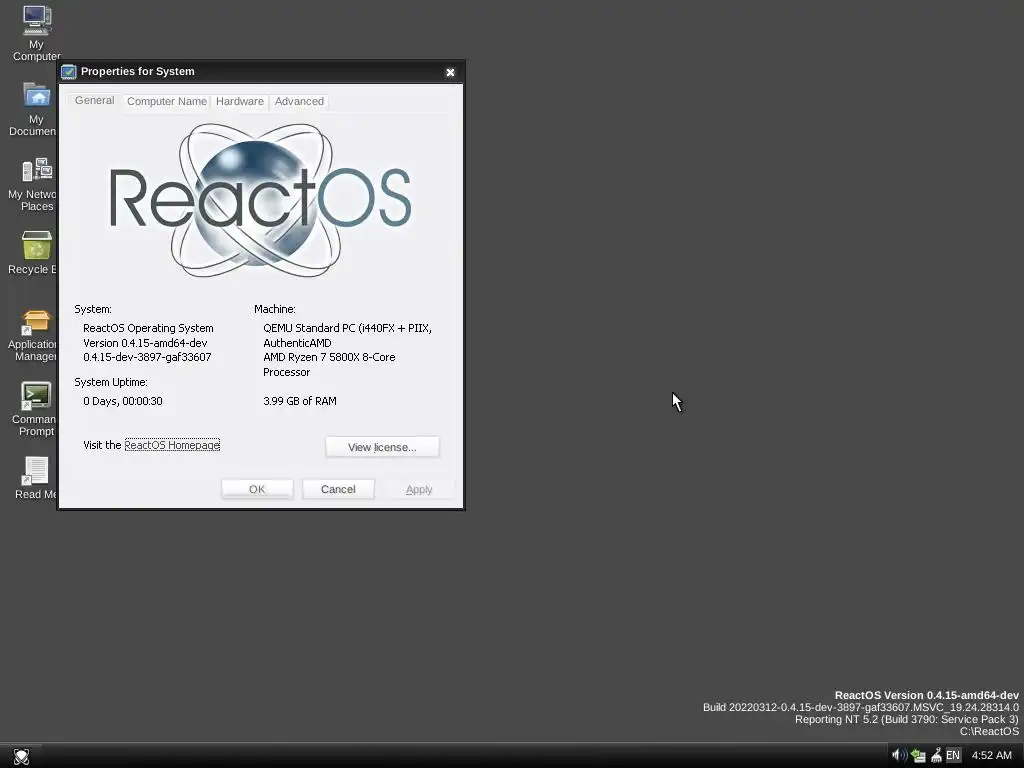The image size is (1024, 768).
Task: Switch to the Hardware tab
Action: (x=240, y=101)
